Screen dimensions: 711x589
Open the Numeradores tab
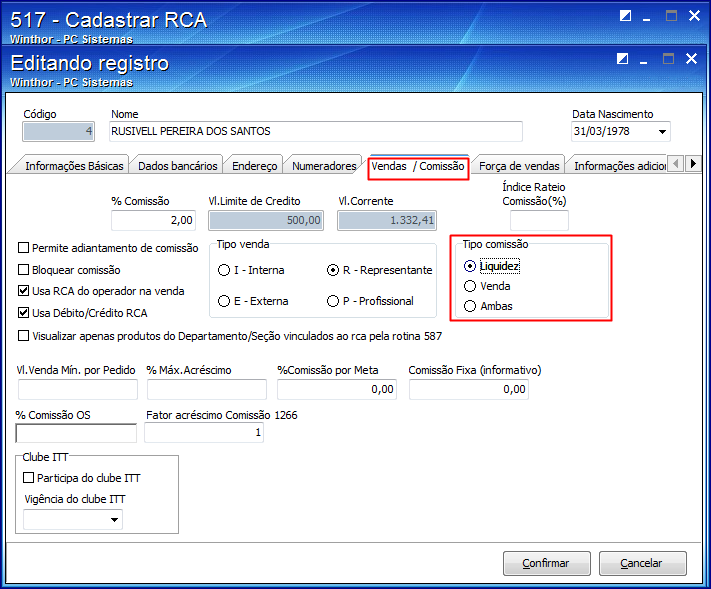pos(324,166)
